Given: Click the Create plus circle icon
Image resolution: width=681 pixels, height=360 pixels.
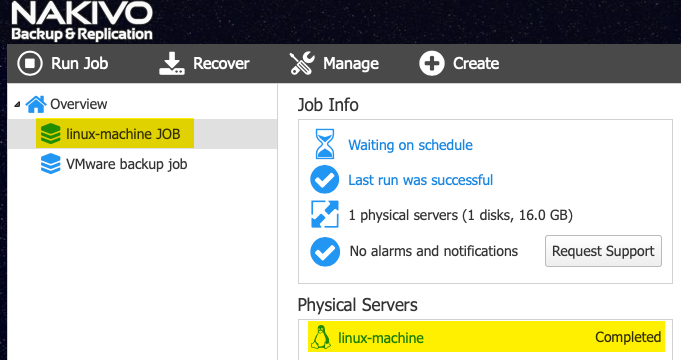Looking at the screenshot, I should (432, 63).
